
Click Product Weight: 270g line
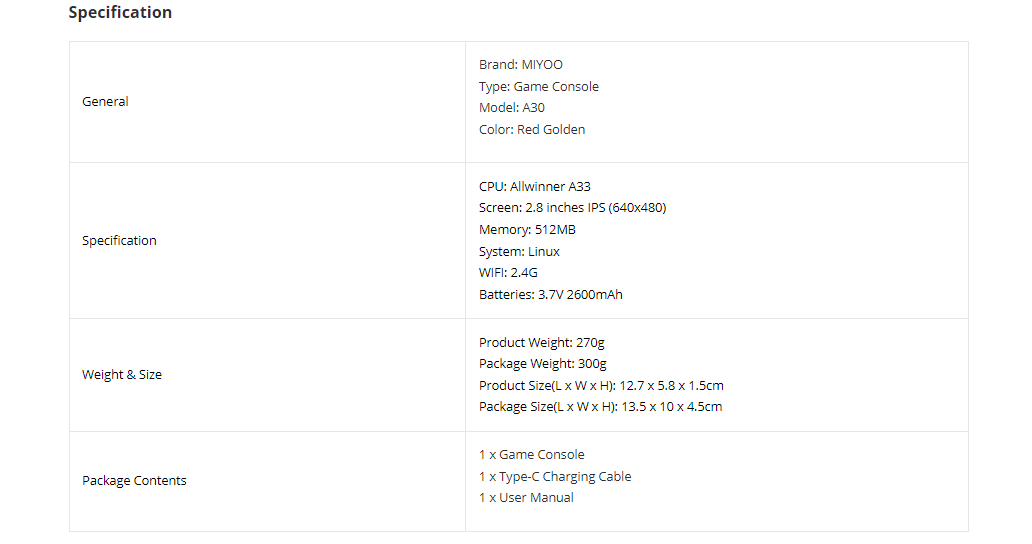542,343
